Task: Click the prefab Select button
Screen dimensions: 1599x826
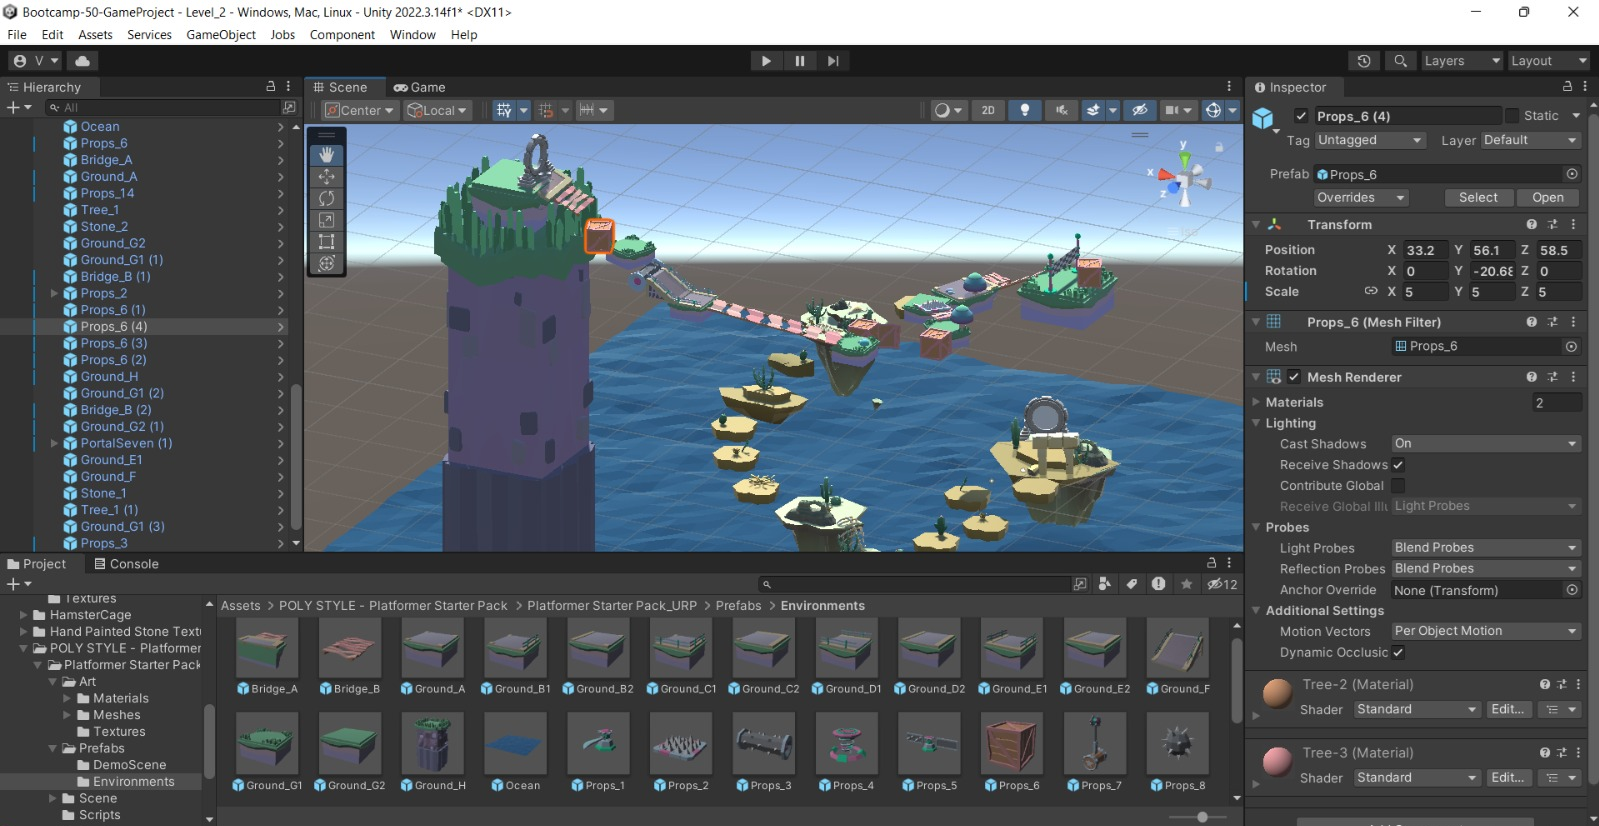Action: tap(1477, 198)
